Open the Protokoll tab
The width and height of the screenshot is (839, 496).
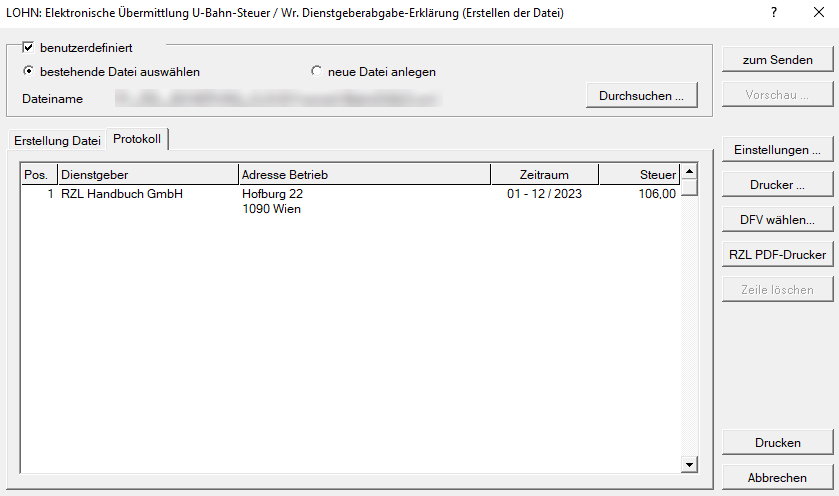click(137, 139)
